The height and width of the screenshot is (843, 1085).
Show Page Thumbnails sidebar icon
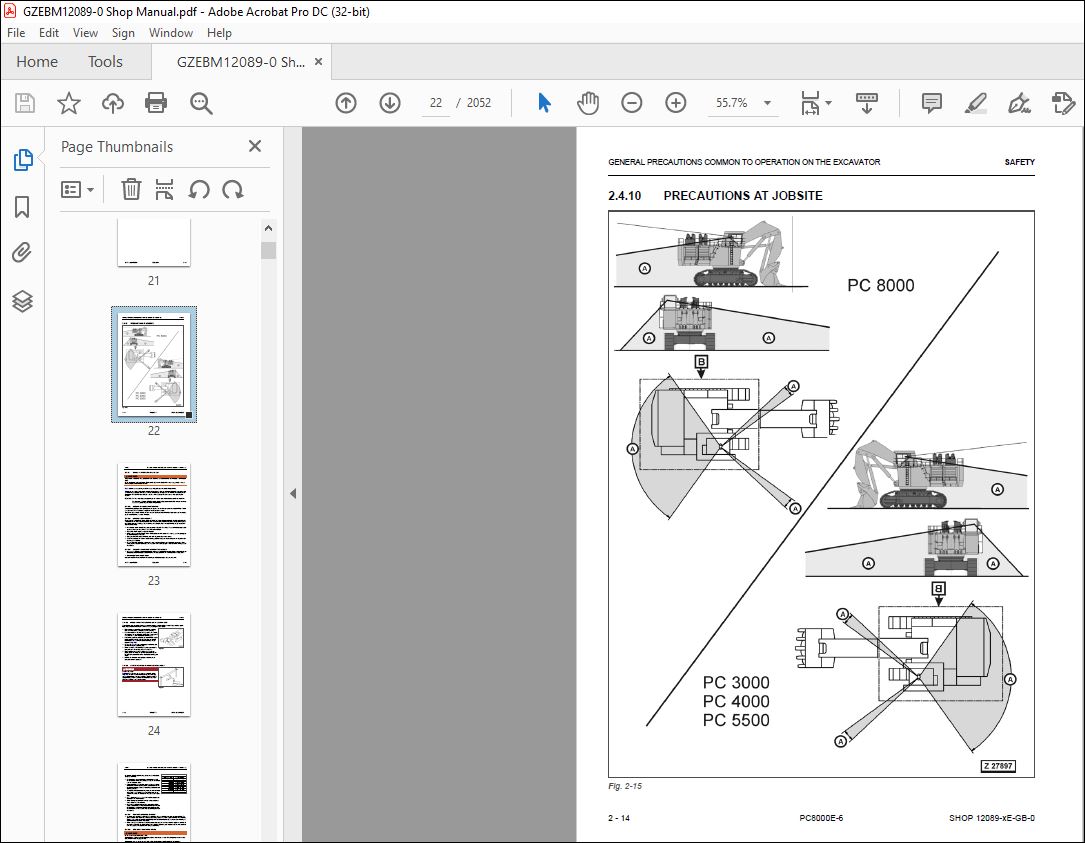[x=23, y=160]
